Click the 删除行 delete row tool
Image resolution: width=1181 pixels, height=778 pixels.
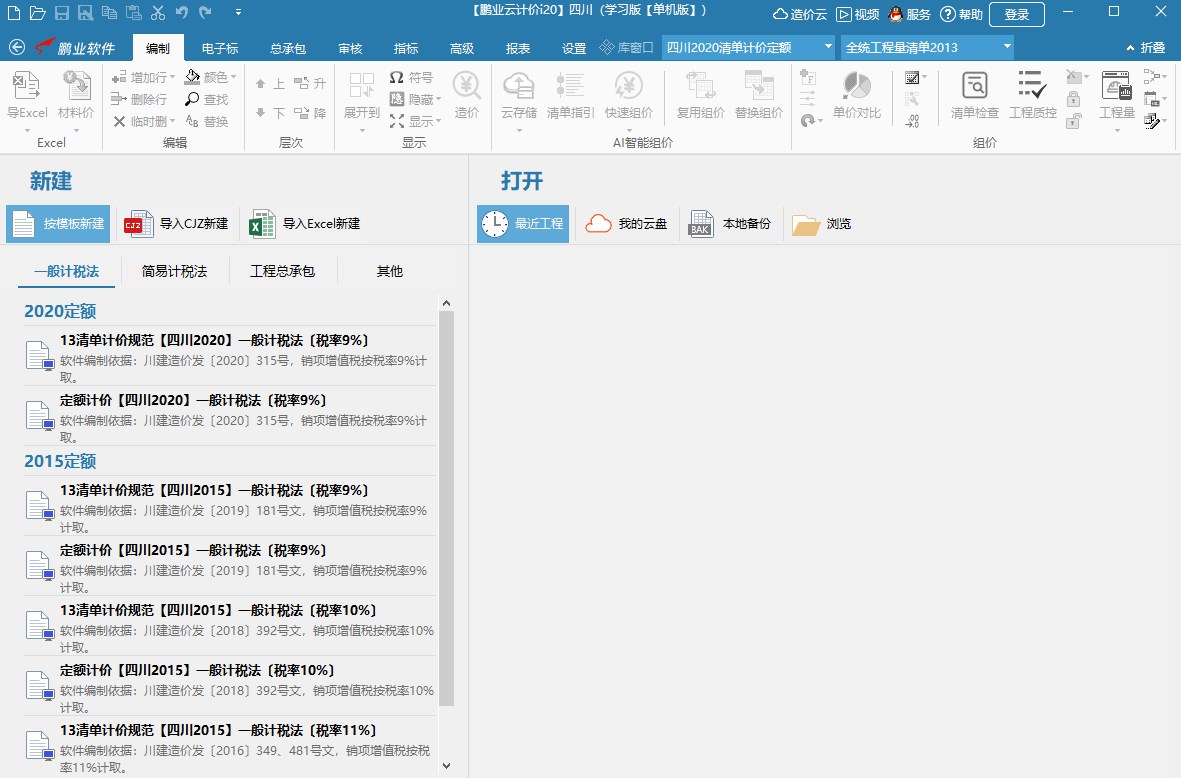(139, 99)
